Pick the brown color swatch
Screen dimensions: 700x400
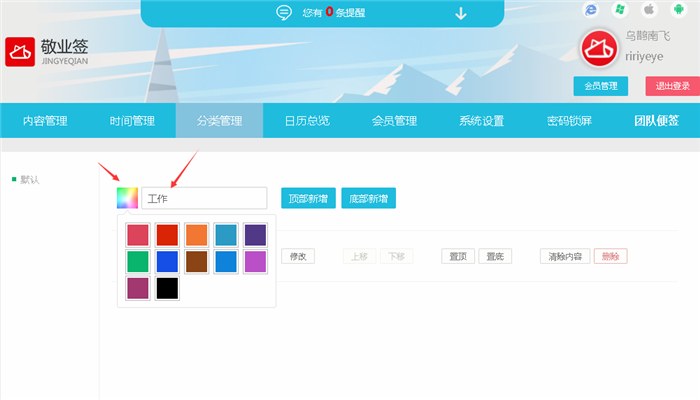click(x=196, y=261)
